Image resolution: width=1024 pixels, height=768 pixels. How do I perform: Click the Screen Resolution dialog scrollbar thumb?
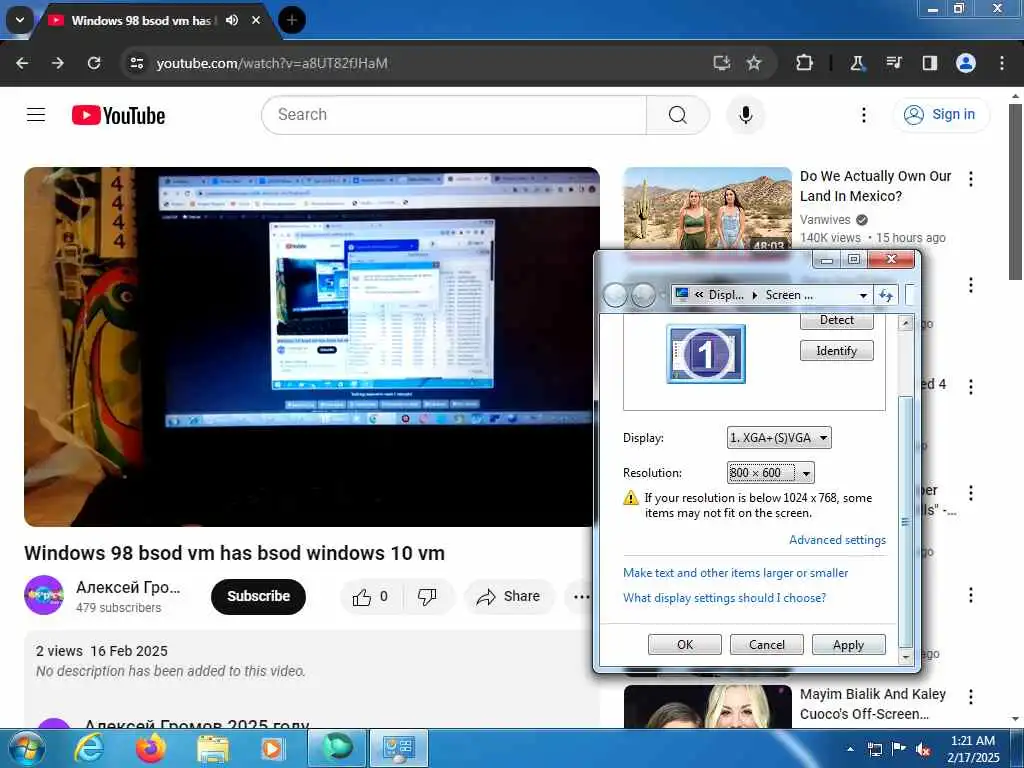[905, 520]
